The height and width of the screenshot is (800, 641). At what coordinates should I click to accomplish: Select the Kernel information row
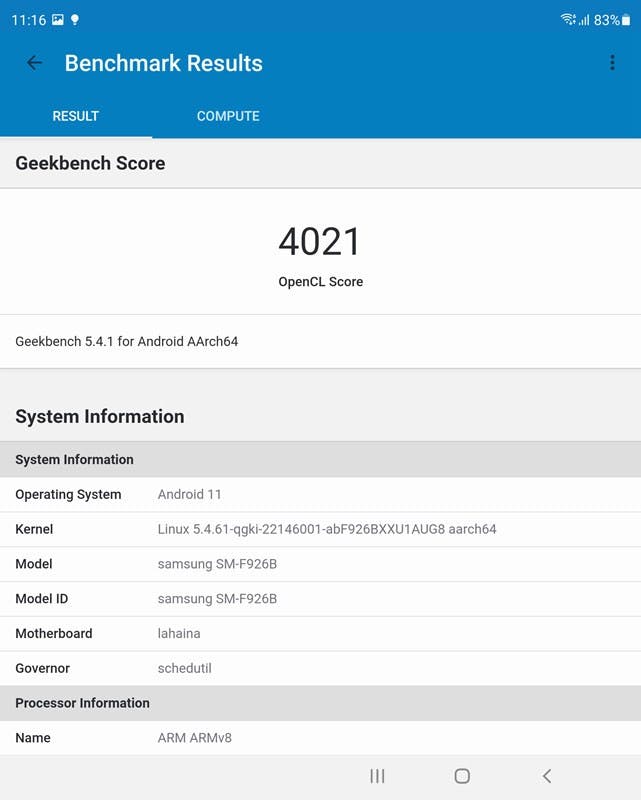(x=320, y=529)
